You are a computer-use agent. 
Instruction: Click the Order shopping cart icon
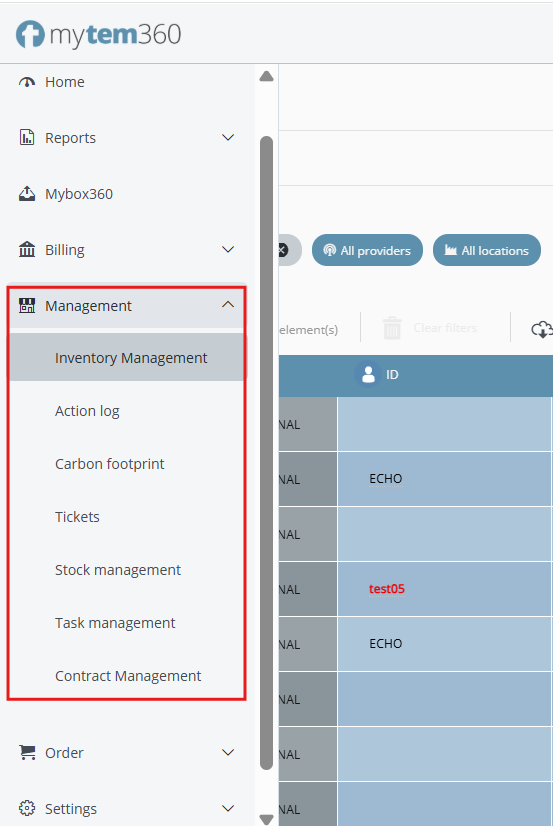pyautogui.click(x=27, y=752)
